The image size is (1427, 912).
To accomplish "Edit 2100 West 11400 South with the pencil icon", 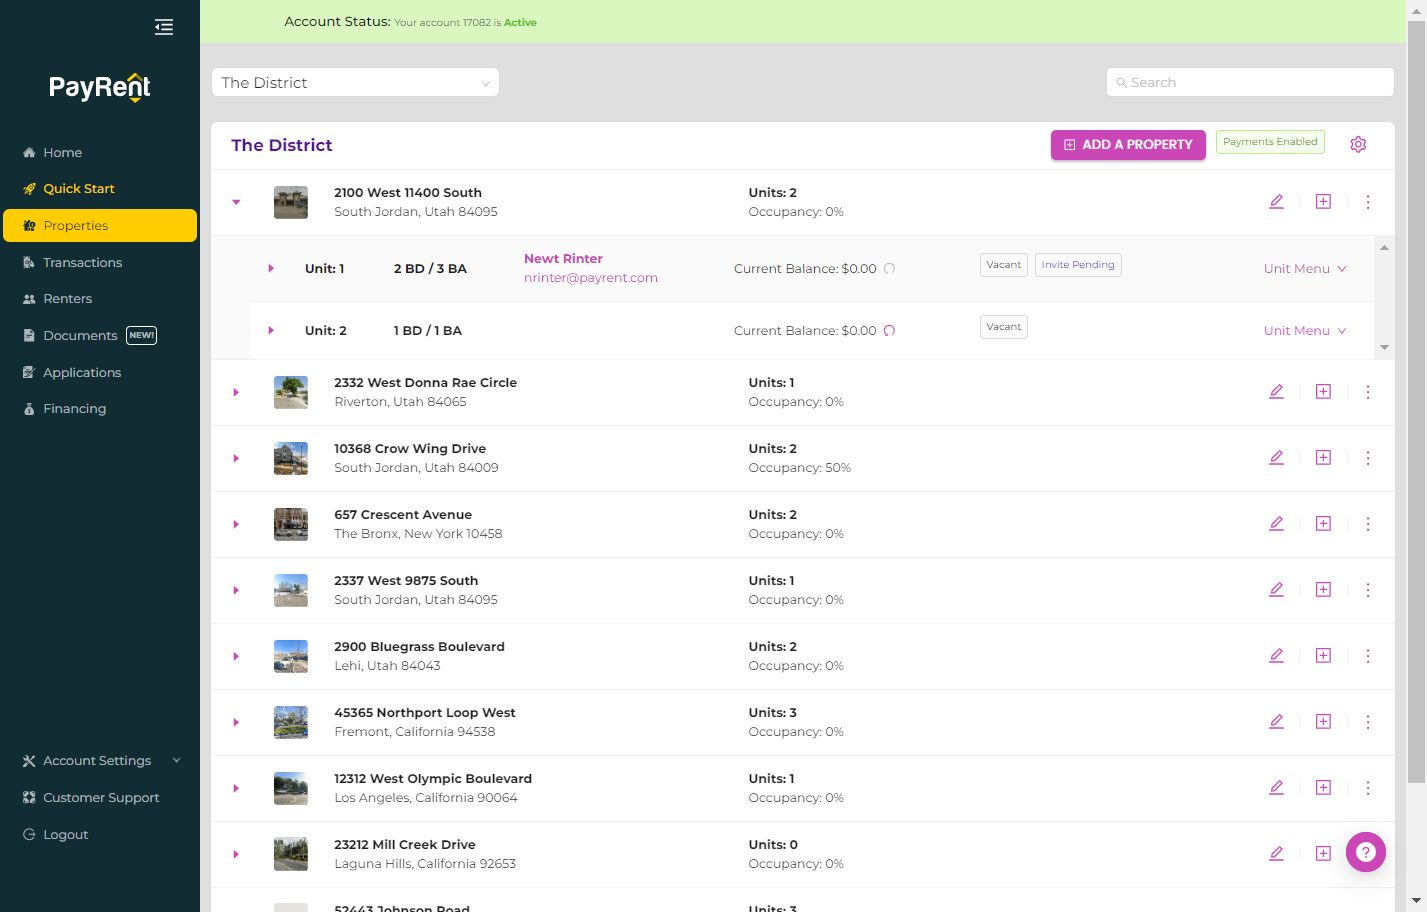I will (1276, 202).
